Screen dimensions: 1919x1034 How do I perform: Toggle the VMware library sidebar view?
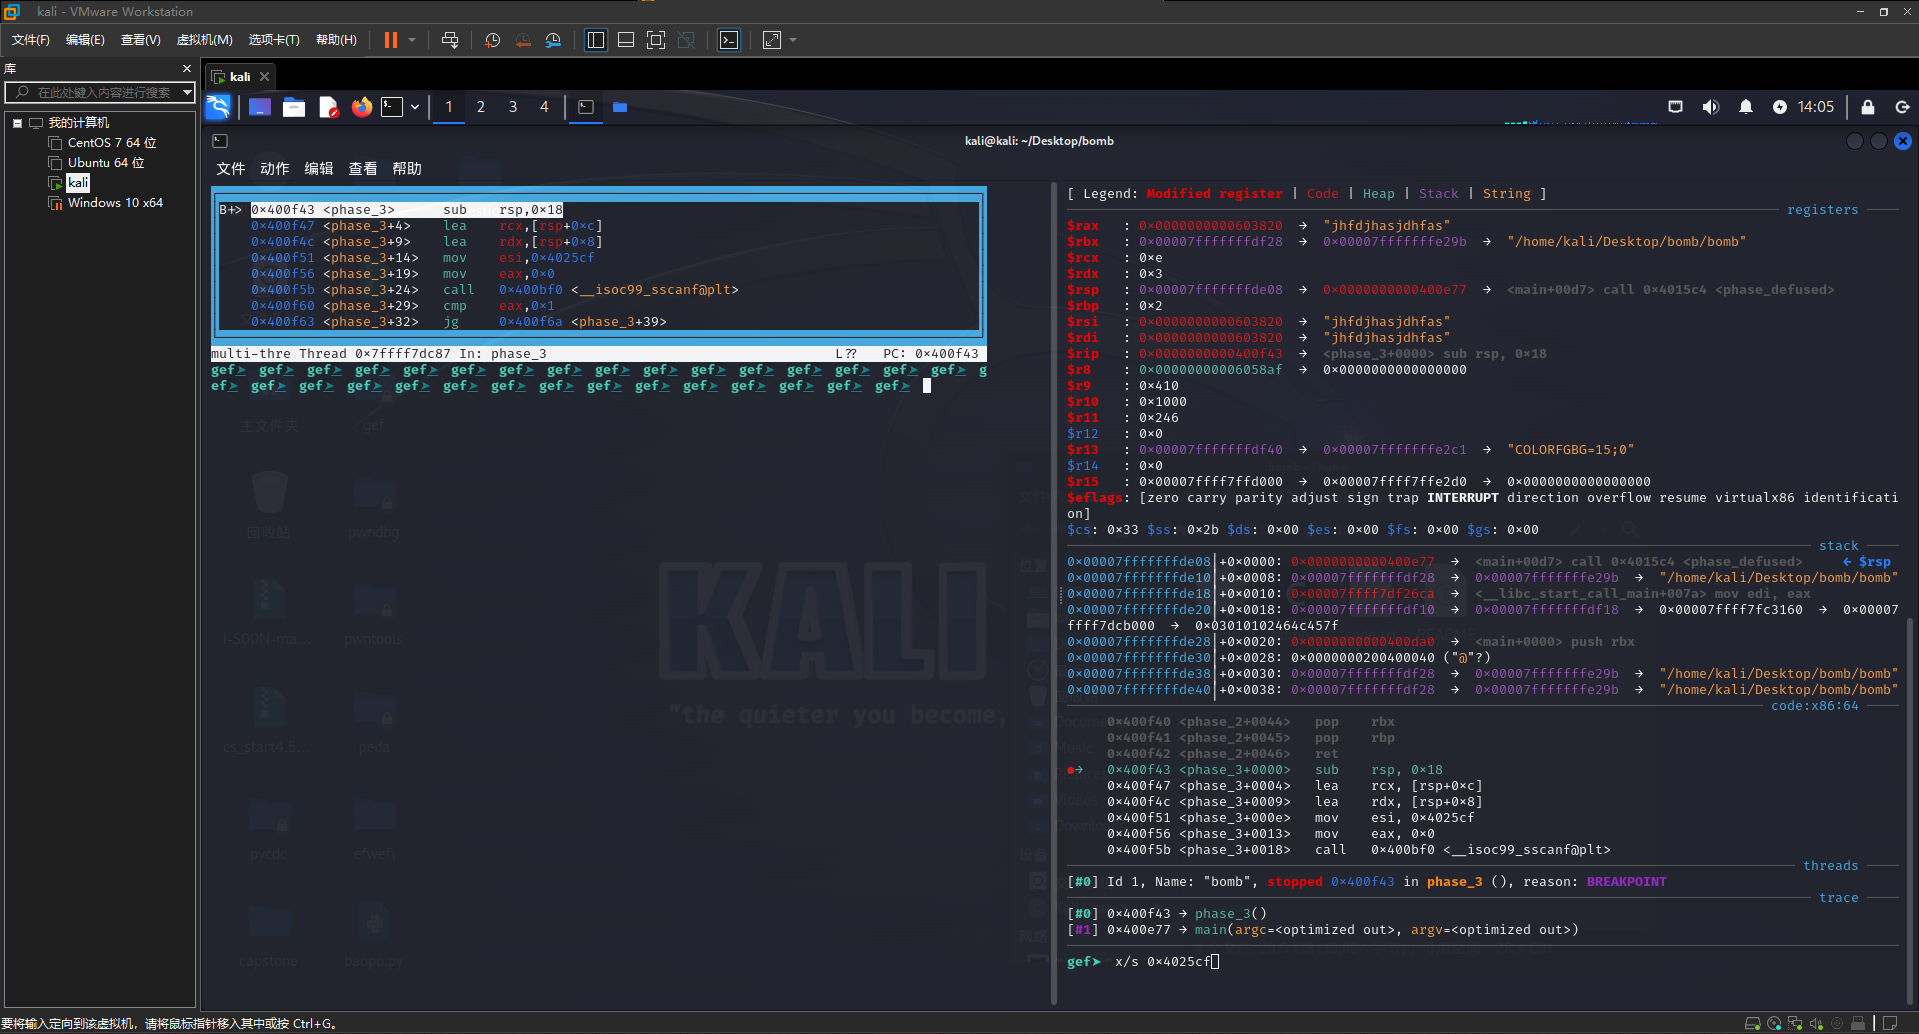[x=596, y=40]
